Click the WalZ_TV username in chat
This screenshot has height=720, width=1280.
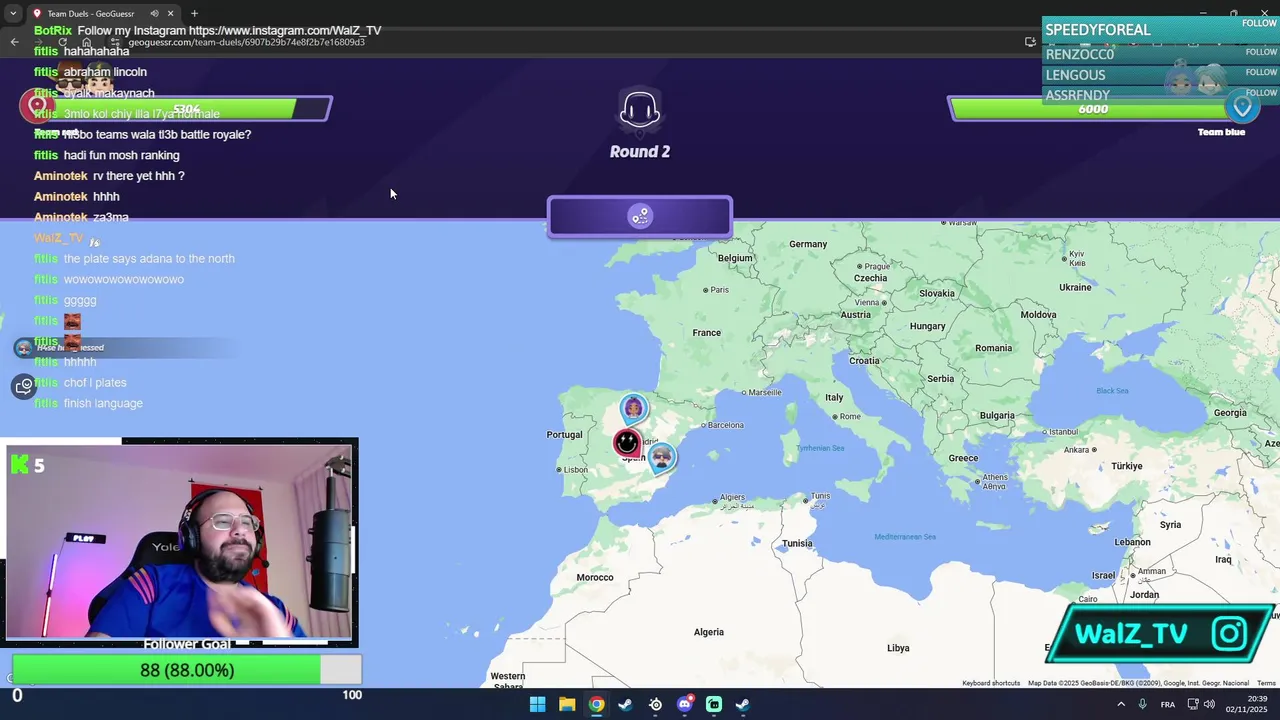58,238
